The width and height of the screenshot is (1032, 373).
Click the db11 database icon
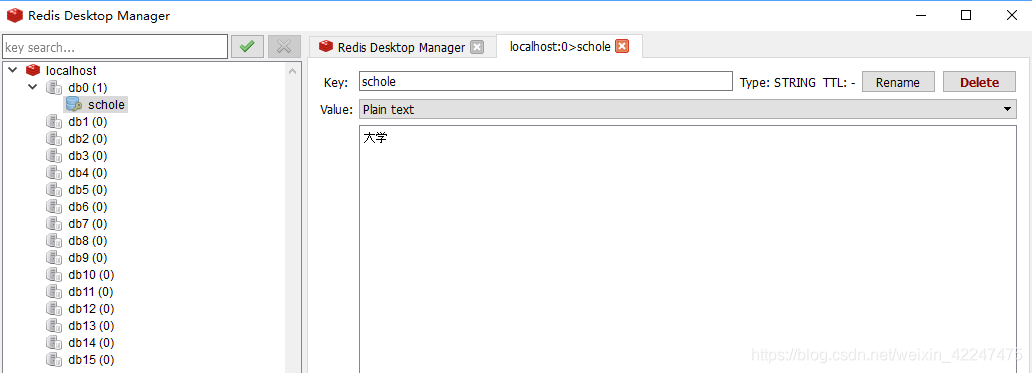[x=54, y=292]
